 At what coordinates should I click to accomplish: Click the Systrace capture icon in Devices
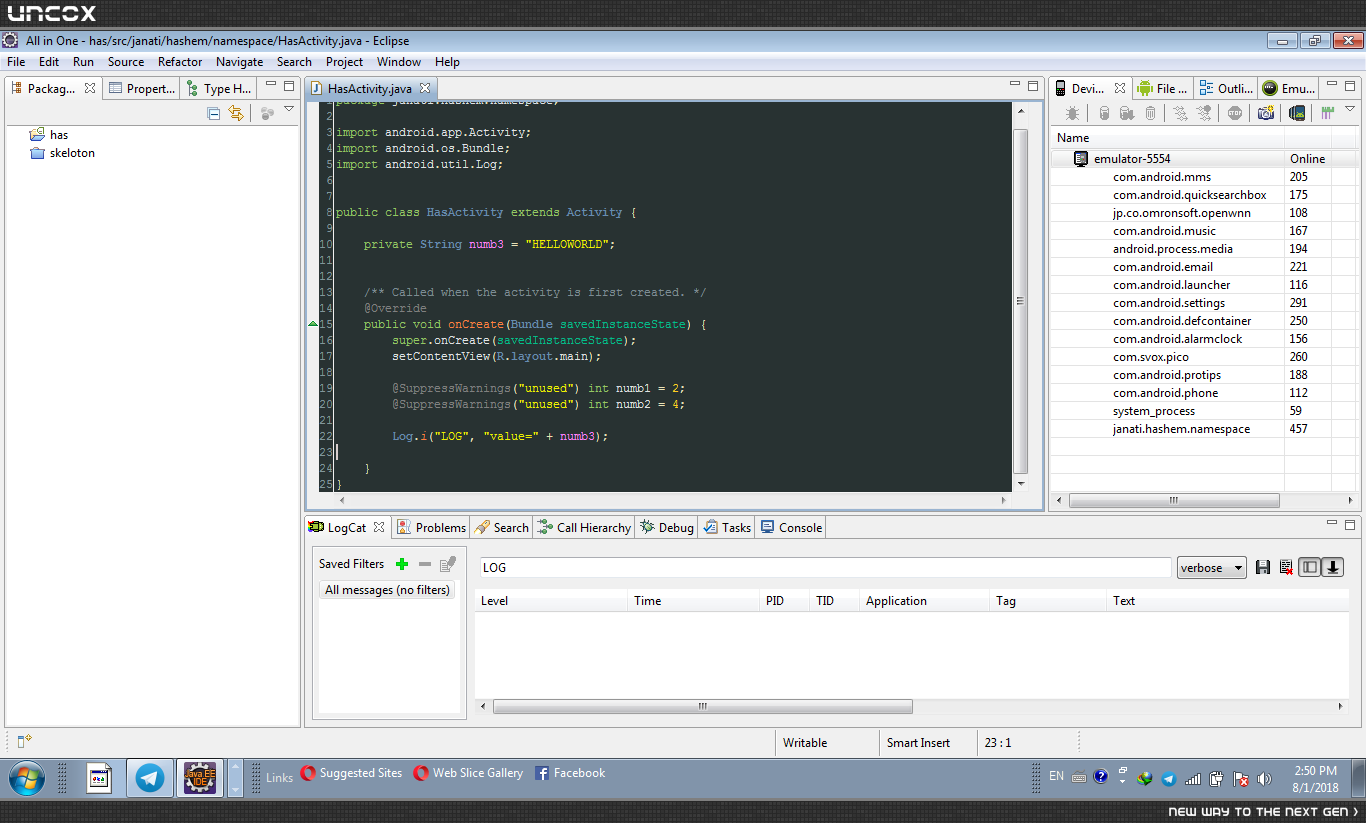(x=1328, y=114)
